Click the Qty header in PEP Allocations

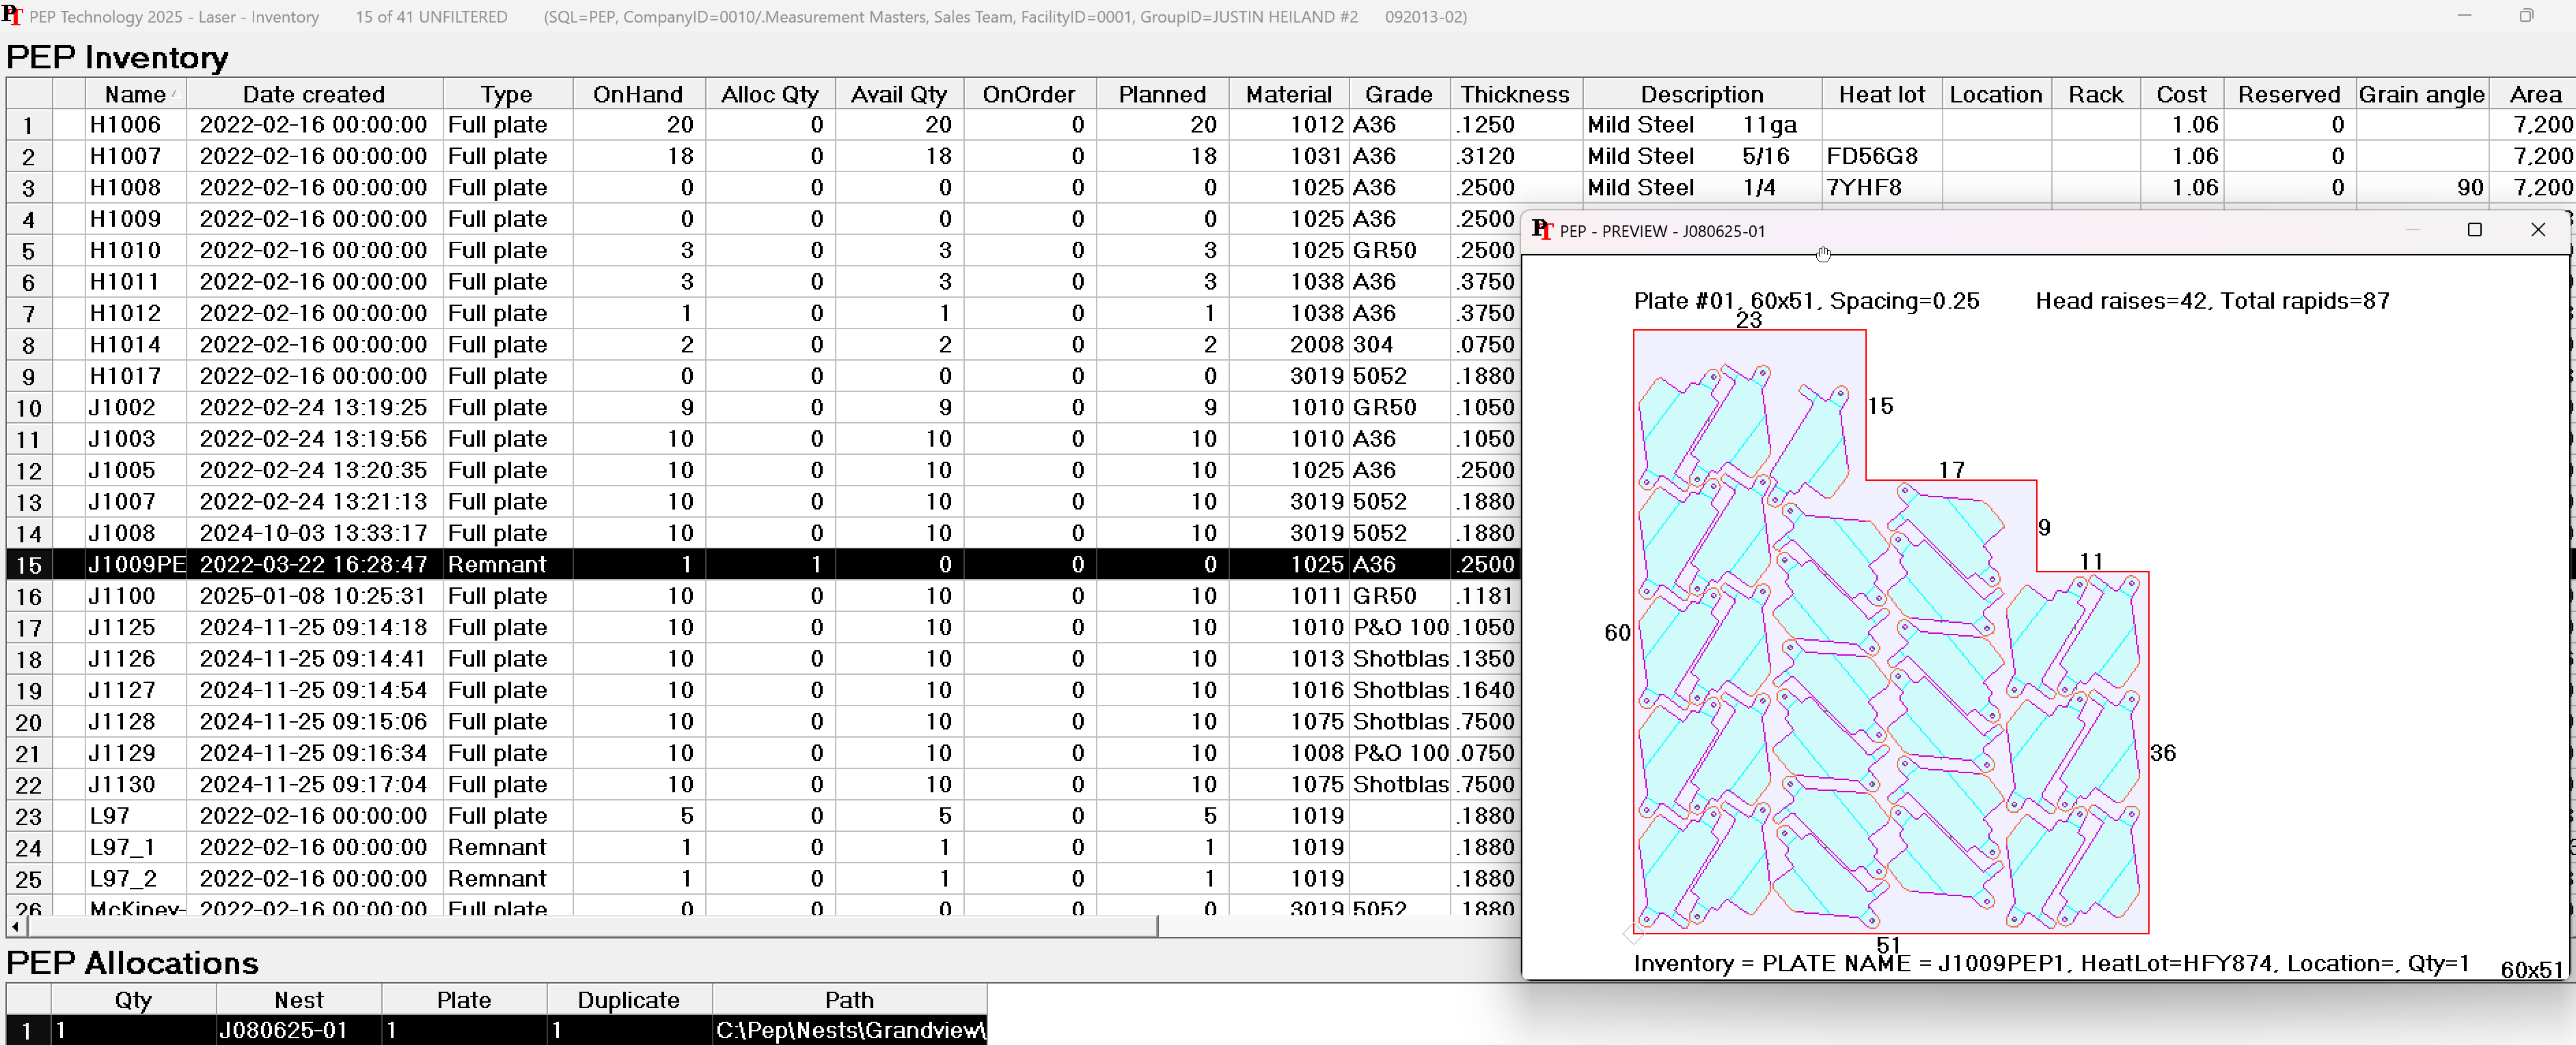tap(133, 999)
